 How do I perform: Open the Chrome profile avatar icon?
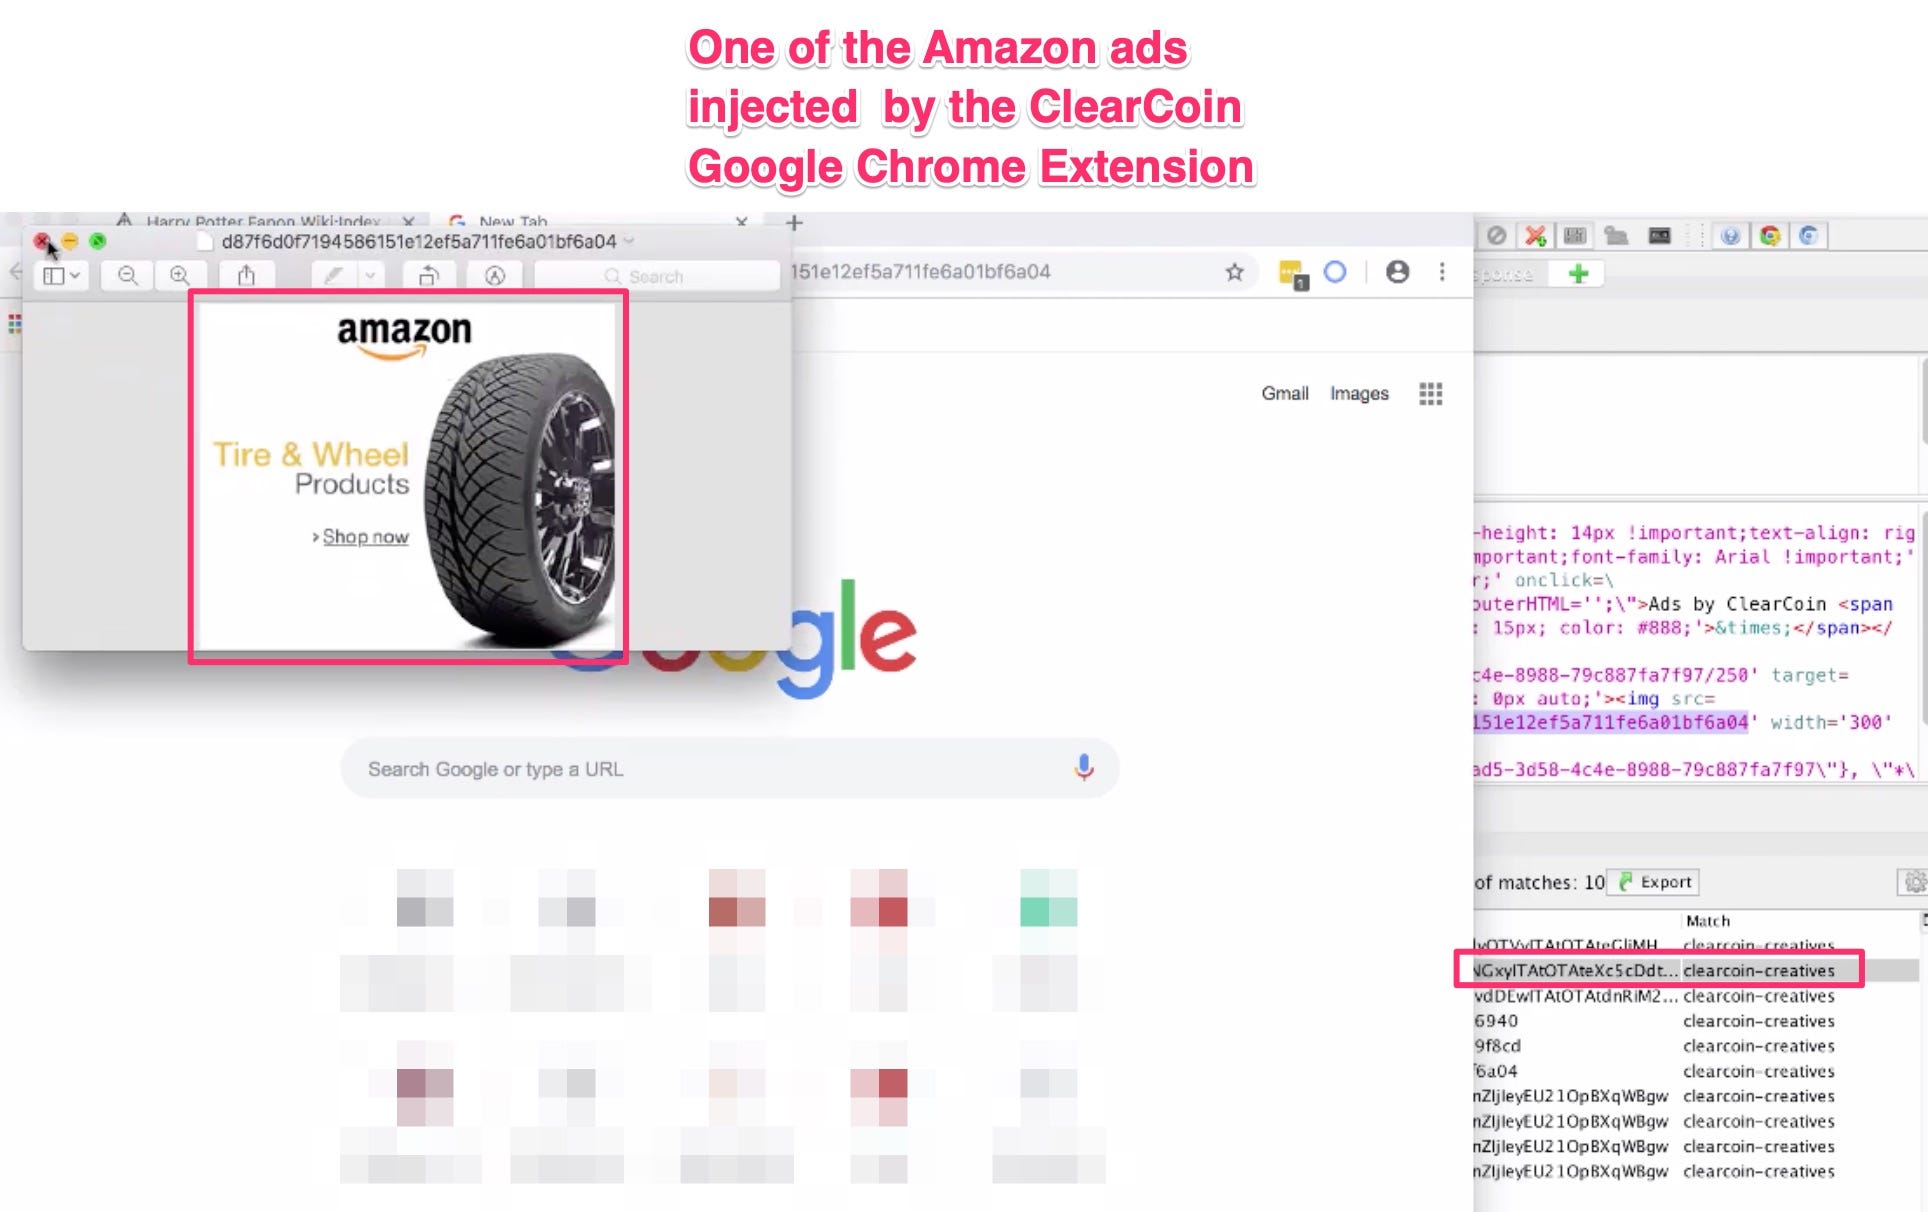click(1398, 272)
